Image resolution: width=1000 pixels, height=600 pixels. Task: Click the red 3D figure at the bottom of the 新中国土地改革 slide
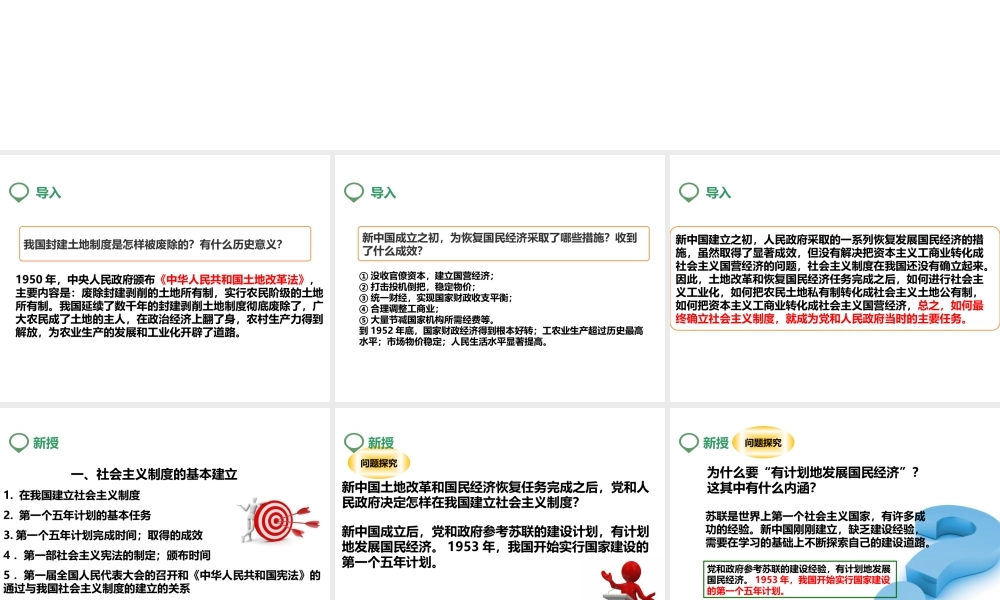click(628, 580)
